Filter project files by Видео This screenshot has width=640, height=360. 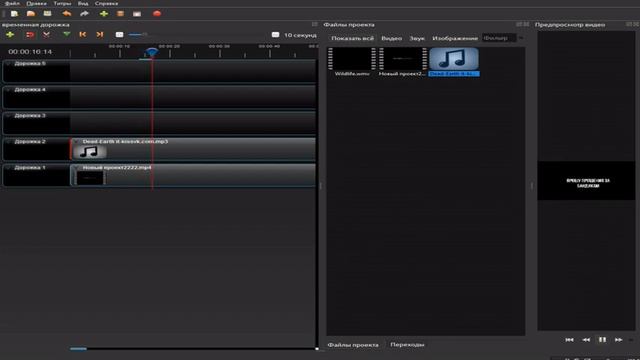pyautogui.click(x=391, y=38)
